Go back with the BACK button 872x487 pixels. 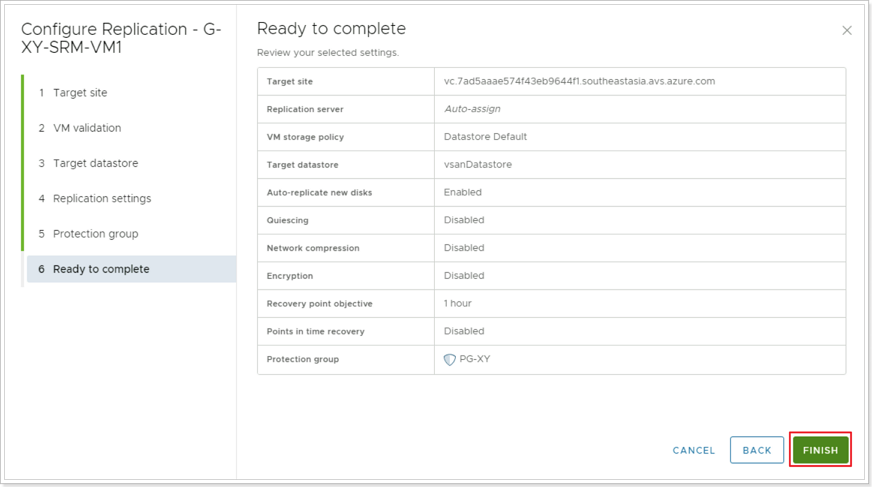(756, 450)
